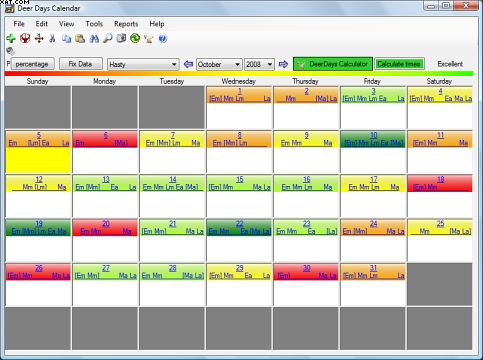Go to previous month with left arrow

[x=188, y=64]
